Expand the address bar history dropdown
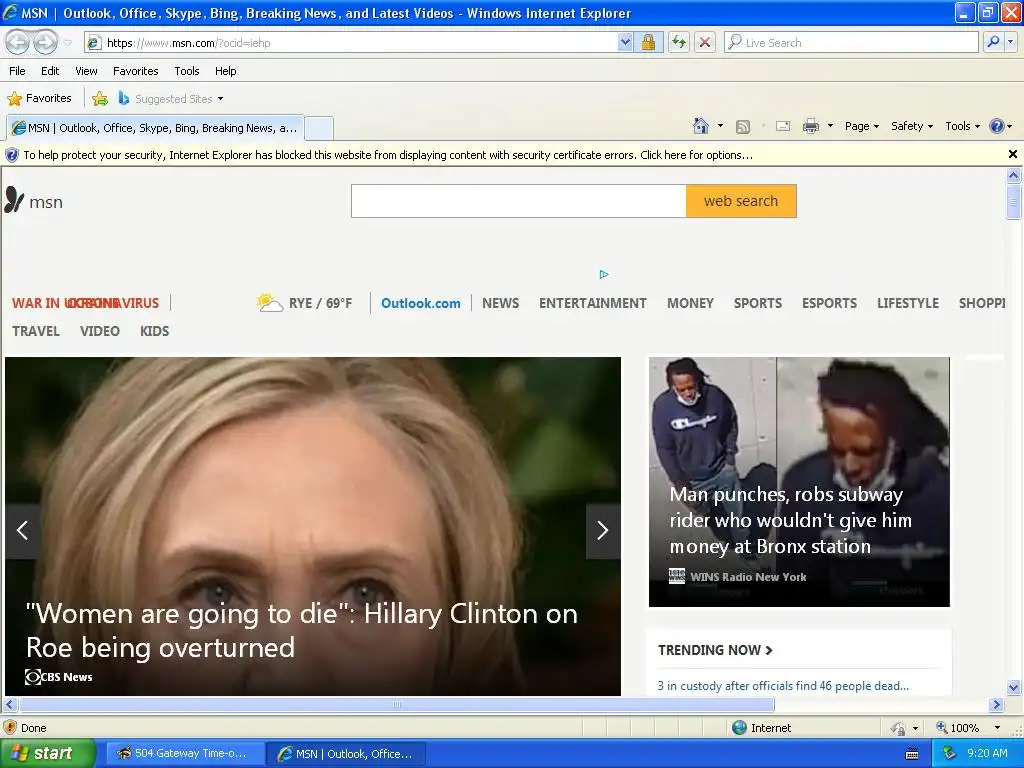1024x768 pixels. click(x=625, y=42)
